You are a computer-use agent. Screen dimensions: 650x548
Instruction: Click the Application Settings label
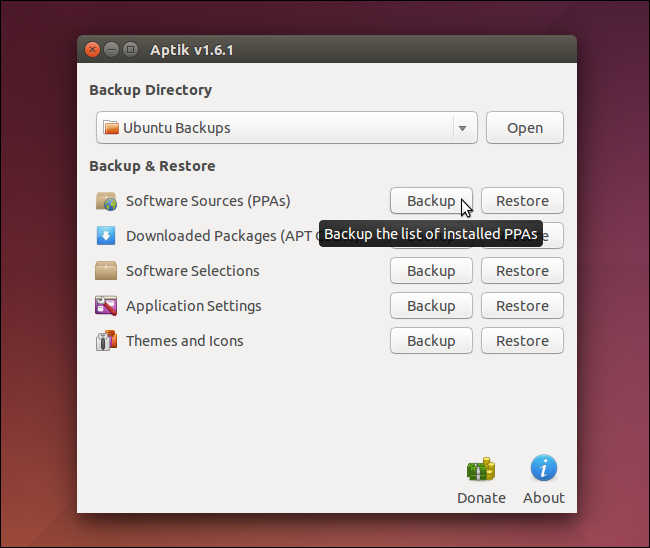[x=194, y=306]
